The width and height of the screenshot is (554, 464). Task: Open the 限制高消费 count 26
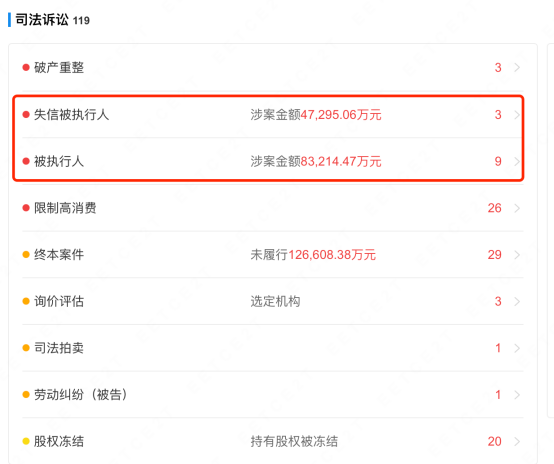tap(495, 208)
